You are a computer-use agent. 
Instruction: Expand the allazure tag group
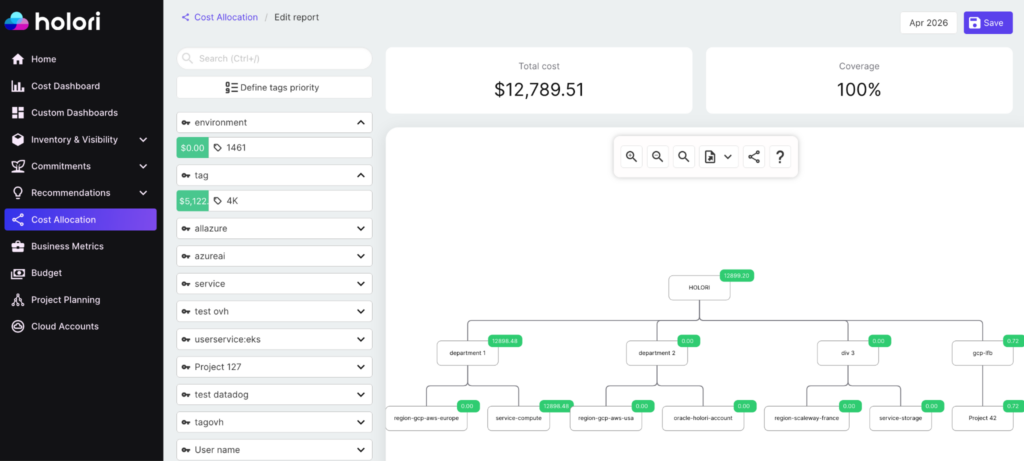click(x=360, y=229)
